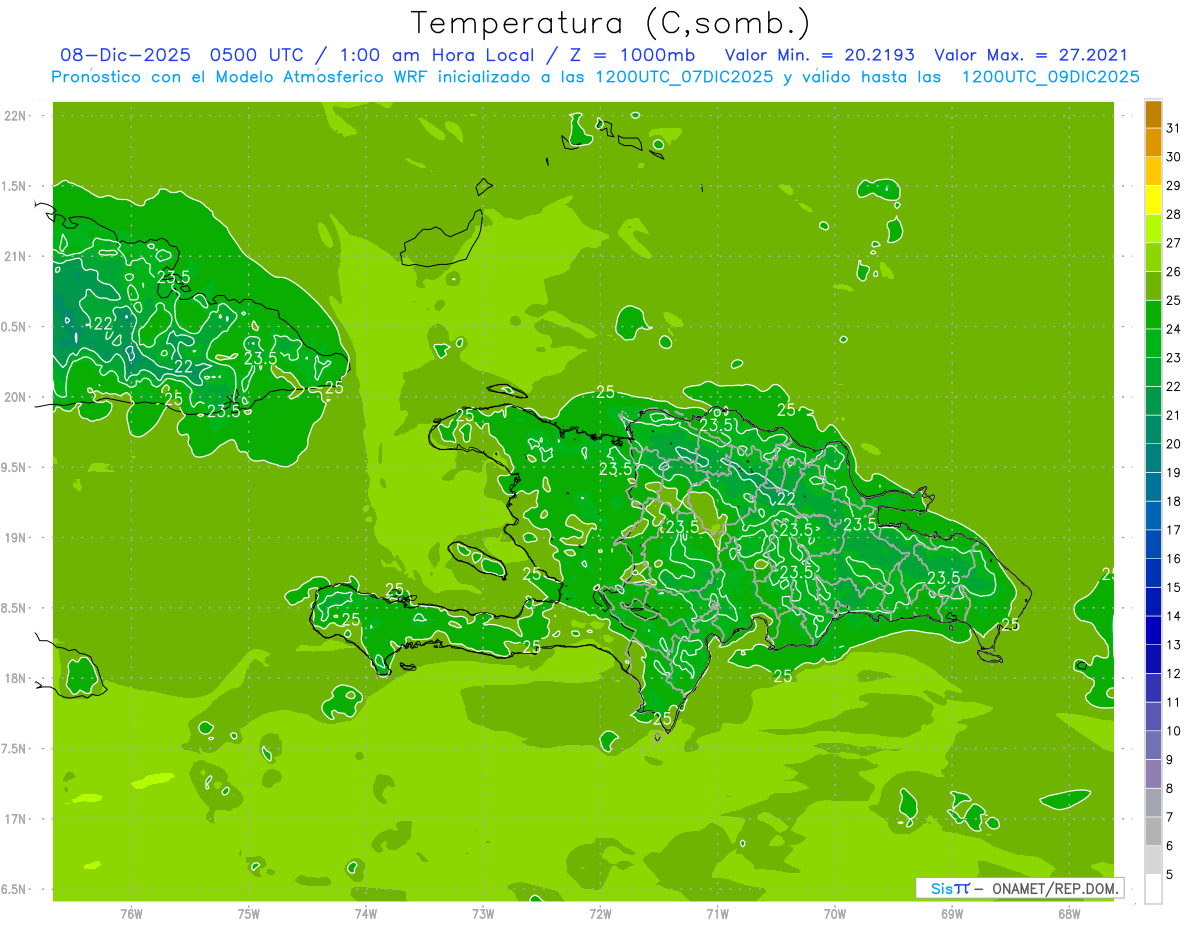
Task: Click the "76W" longitude label
Action: 131,914
